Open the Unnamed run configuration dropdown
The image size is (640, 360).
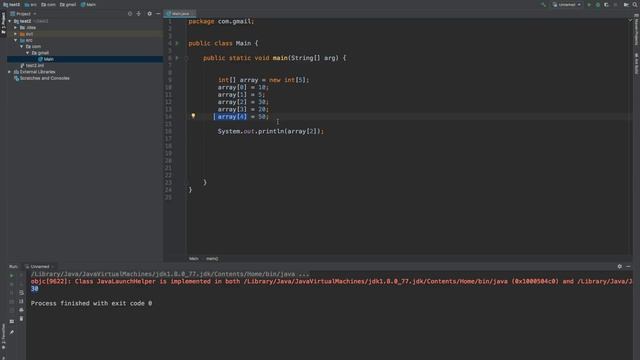[567, 4]
